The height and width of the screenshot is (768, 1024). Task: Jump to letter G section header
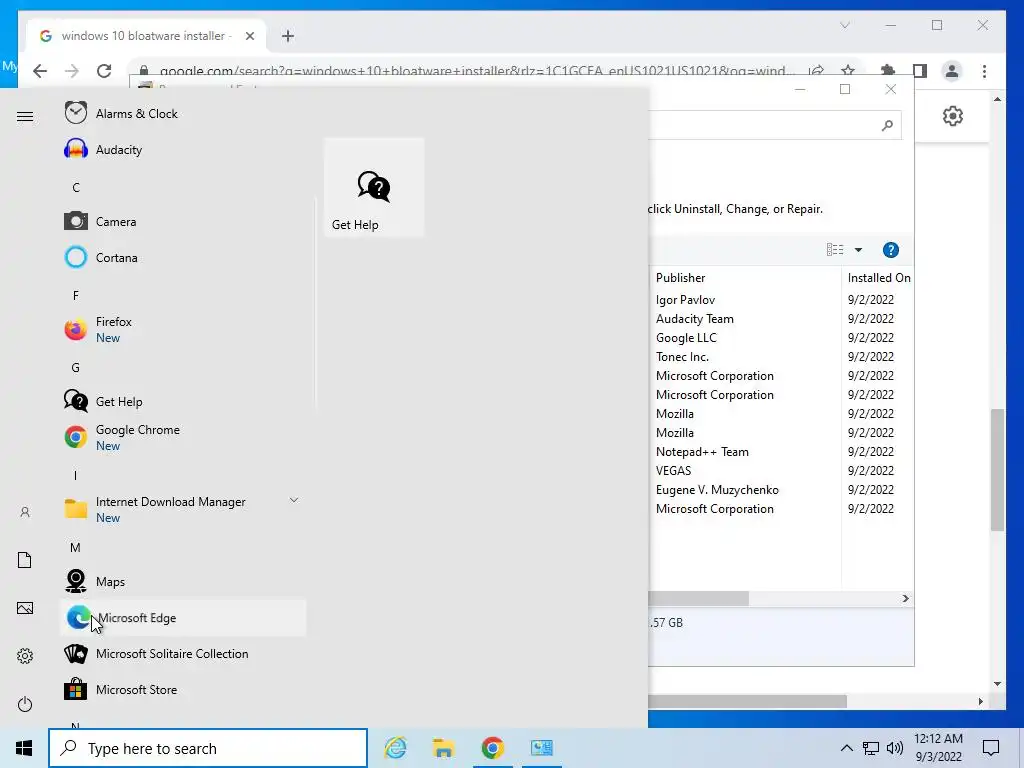tap(76, 368)
